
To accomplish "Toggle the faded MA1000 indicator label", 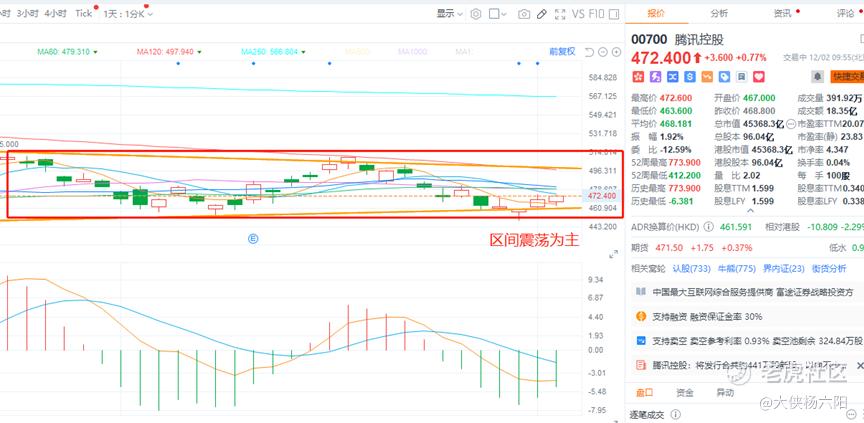I will pos(413,52).
